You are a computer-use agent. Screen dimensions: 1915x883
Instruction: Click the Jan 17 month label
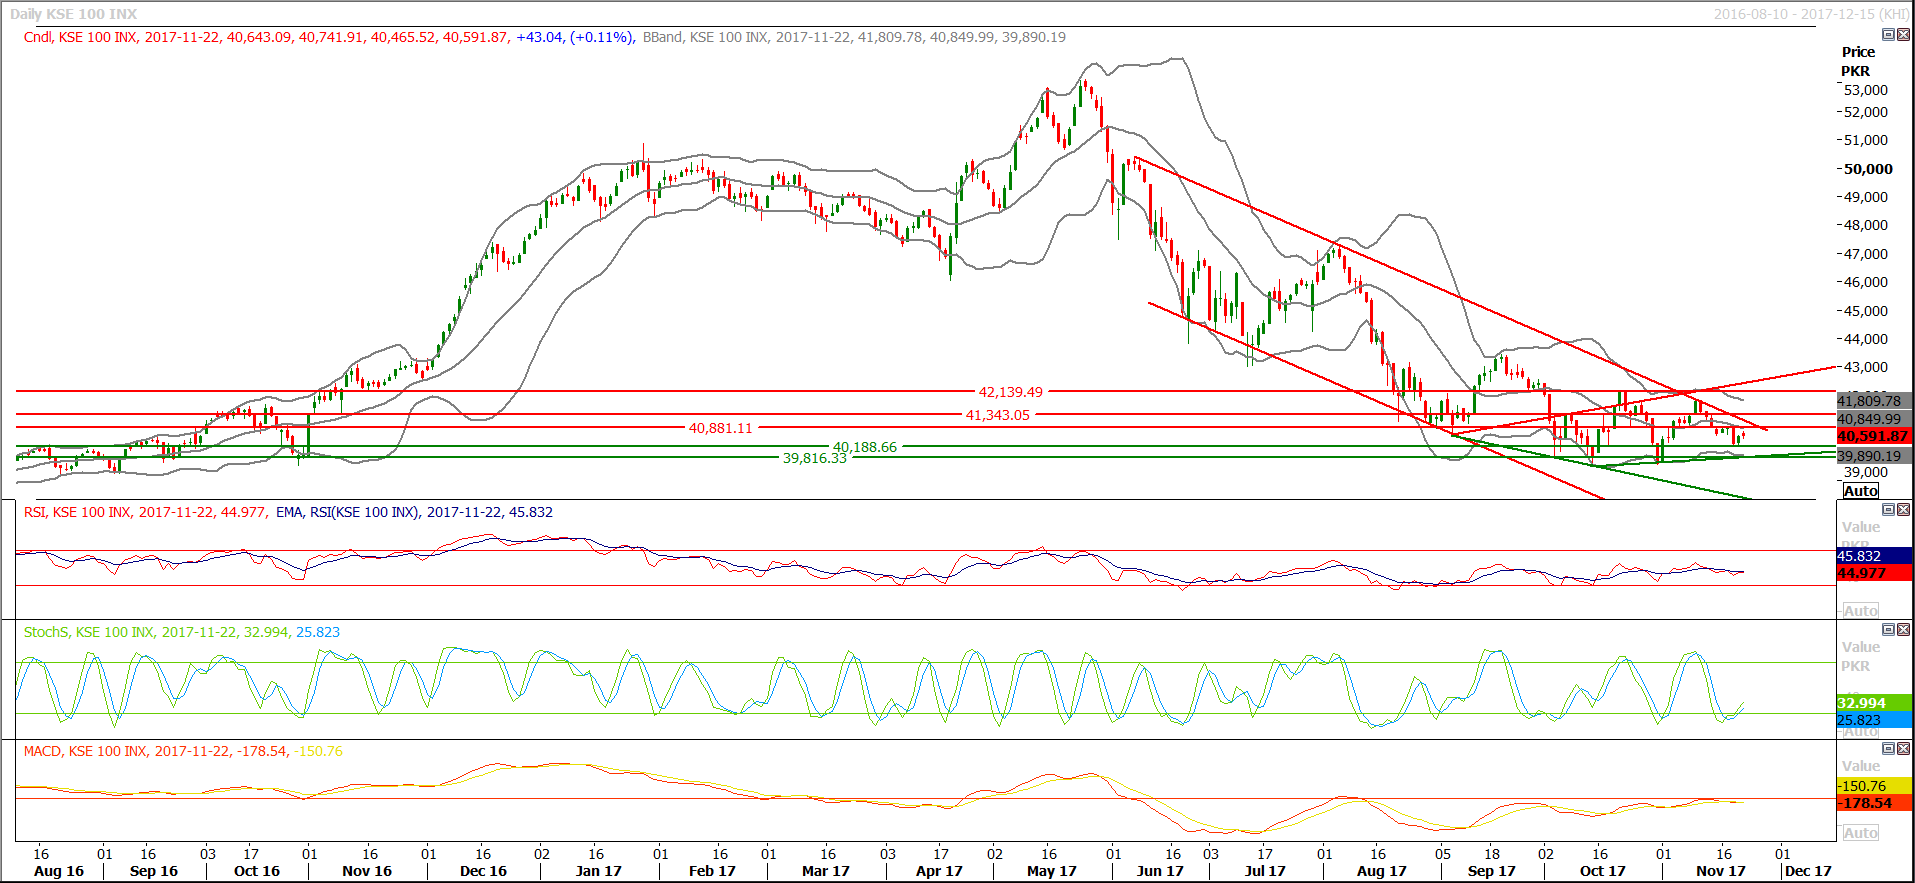point(598,871)
